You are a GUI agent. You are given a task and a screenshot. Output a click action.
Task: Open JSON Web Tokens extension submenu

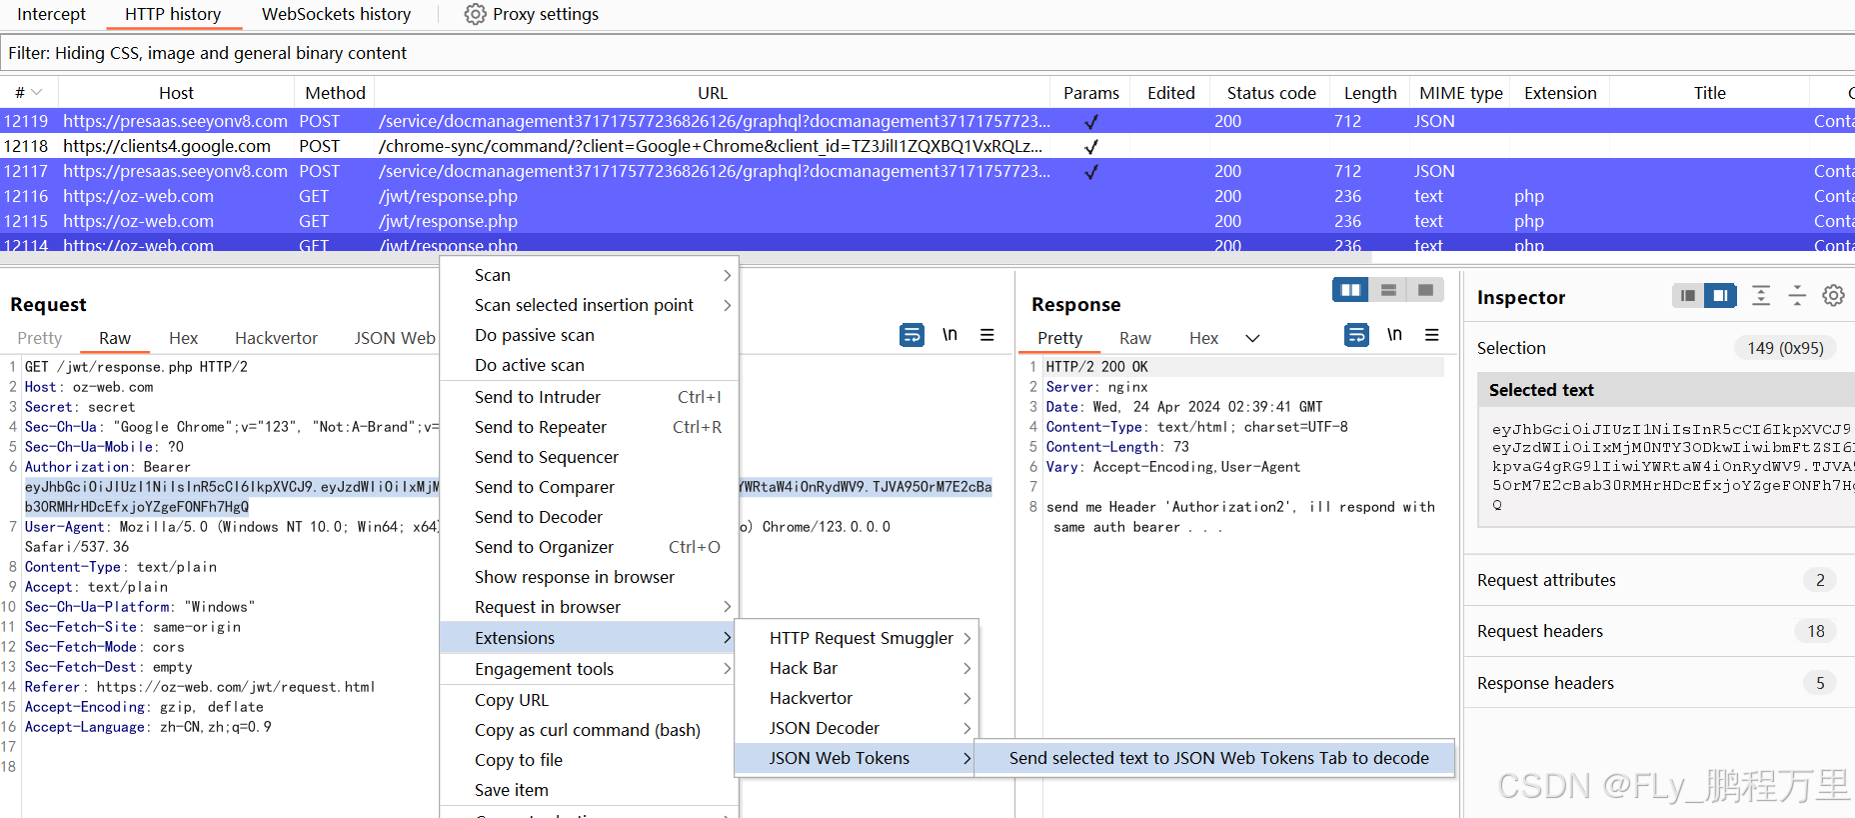[855, 758]
